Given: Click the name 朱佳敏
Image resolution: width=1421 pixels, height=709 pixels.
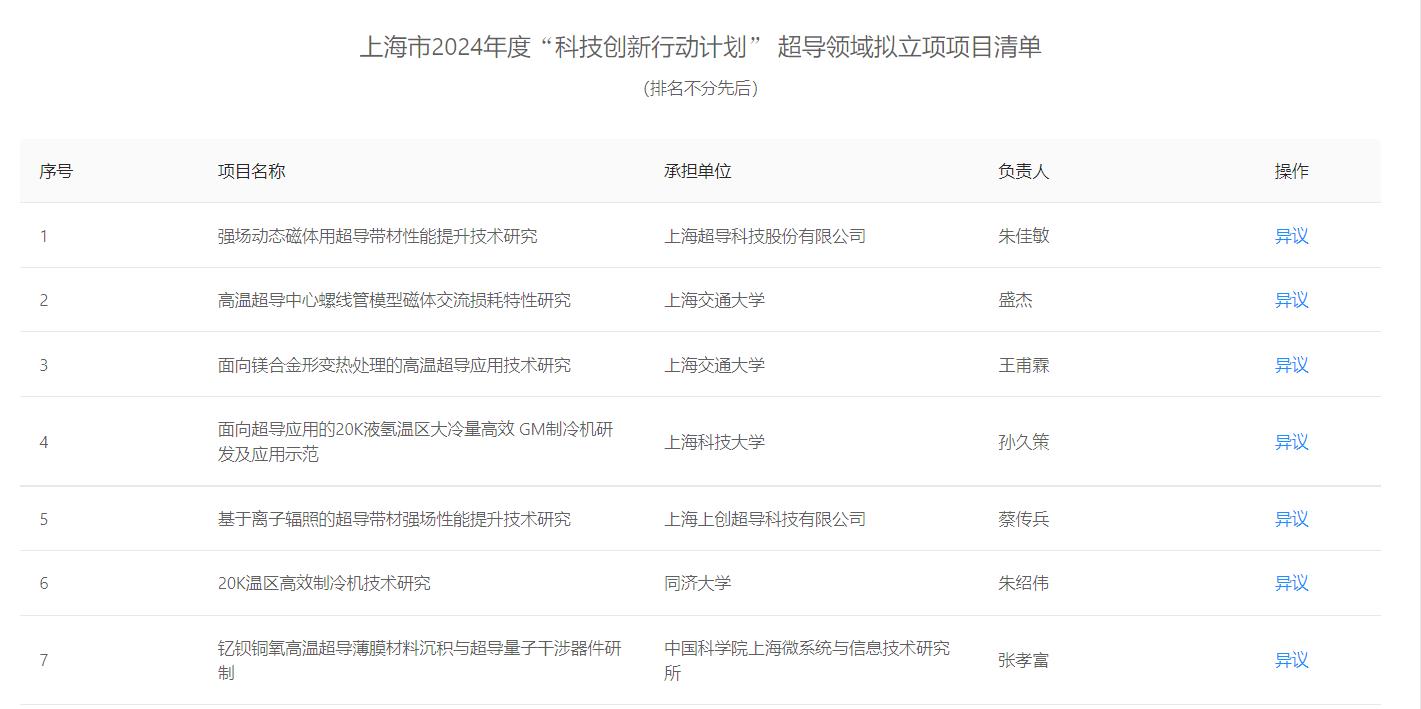Looking at the screenshot, I should coord(1024,236).
